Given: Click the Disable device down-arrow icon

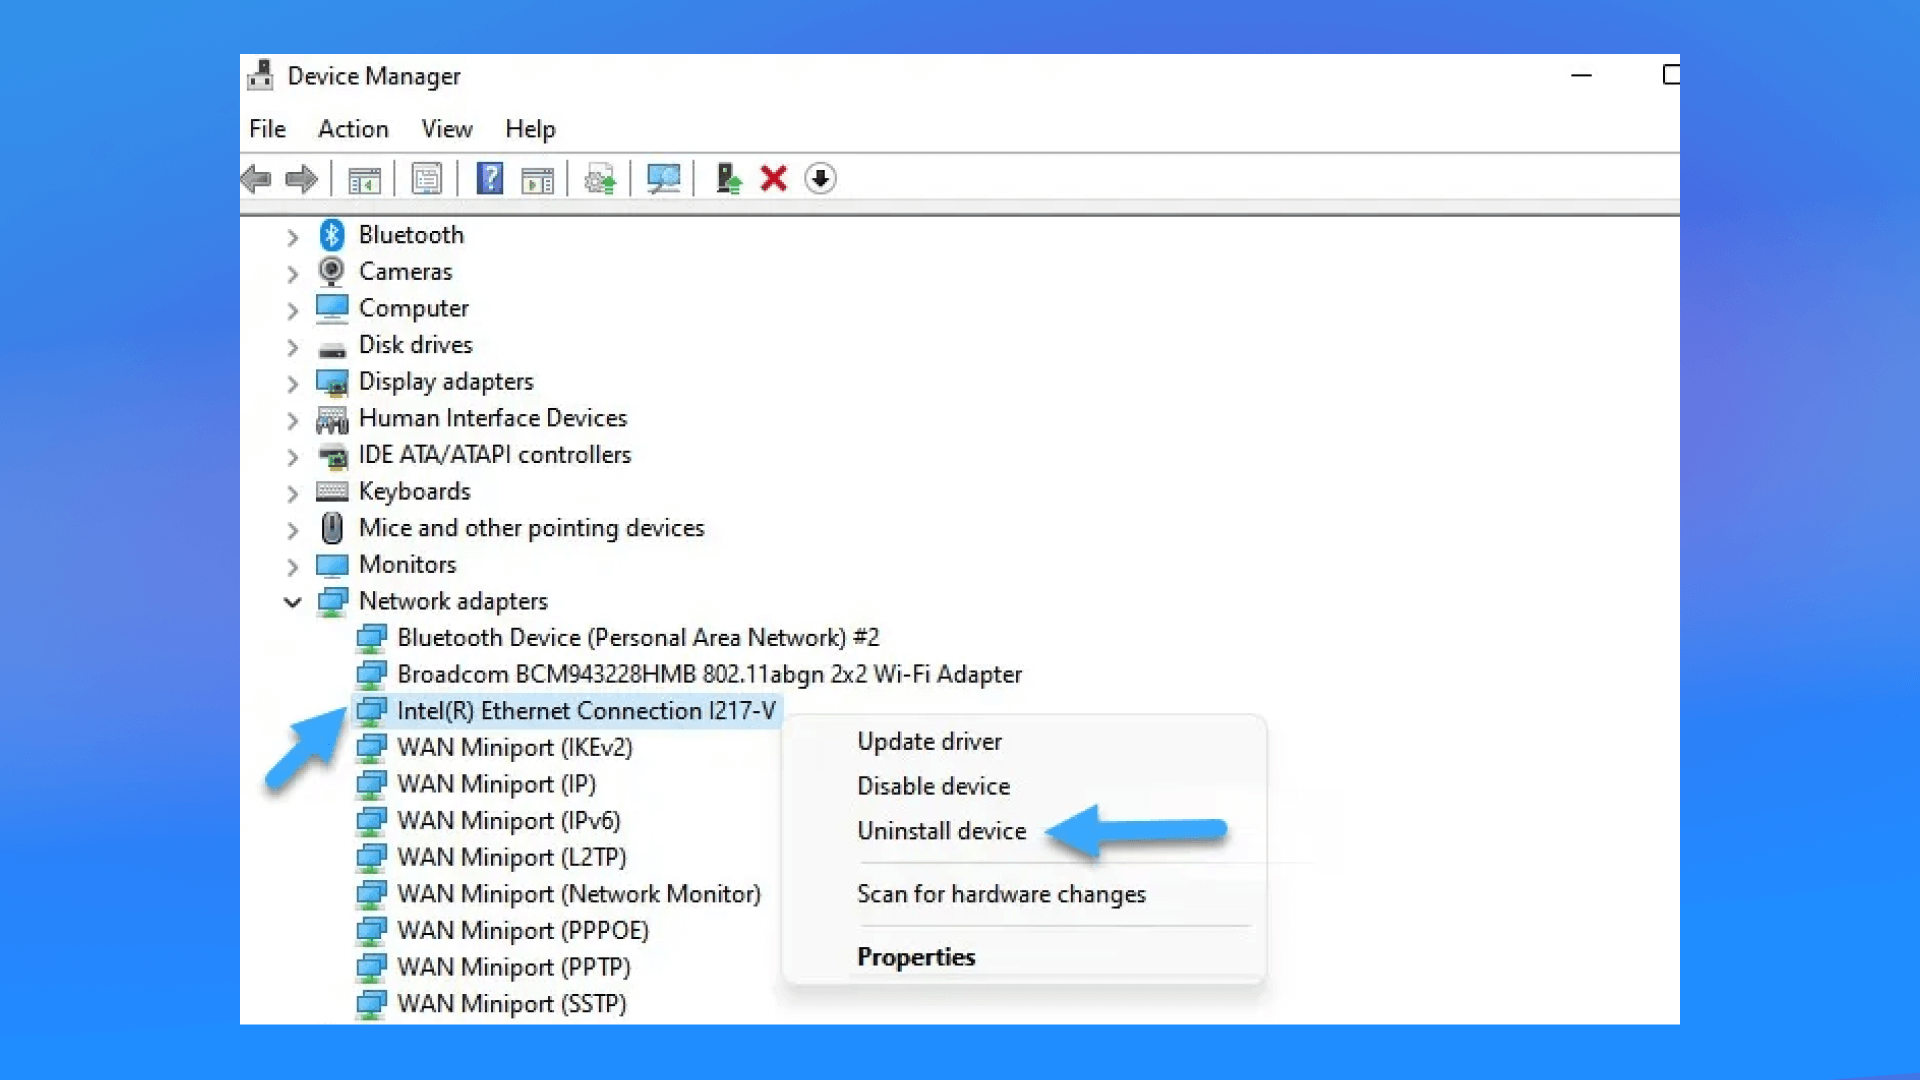Looking at the screenshot, I should [x=820, y=179].
